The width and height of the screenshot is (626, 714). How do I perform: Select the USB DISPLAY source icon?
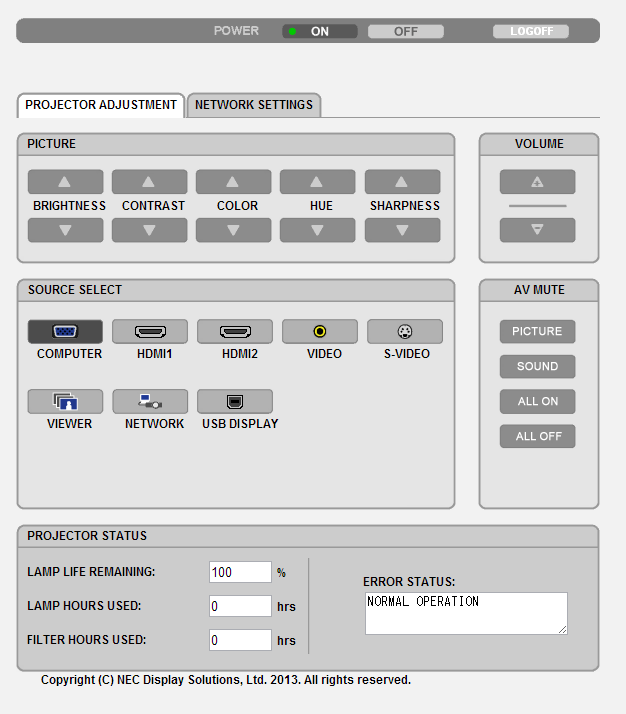coord(235,401)
